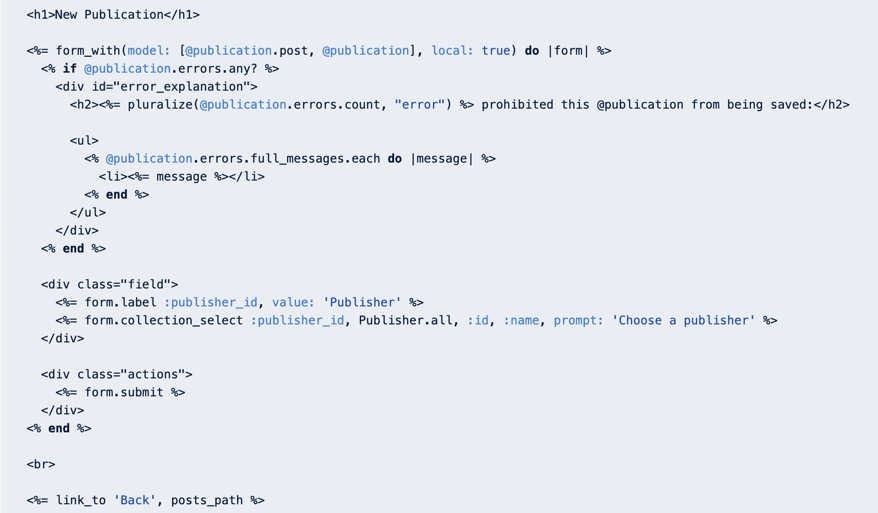This screenshot has width=878, height=513.
Task: Click the form.submit line
Action: point(120,392)
